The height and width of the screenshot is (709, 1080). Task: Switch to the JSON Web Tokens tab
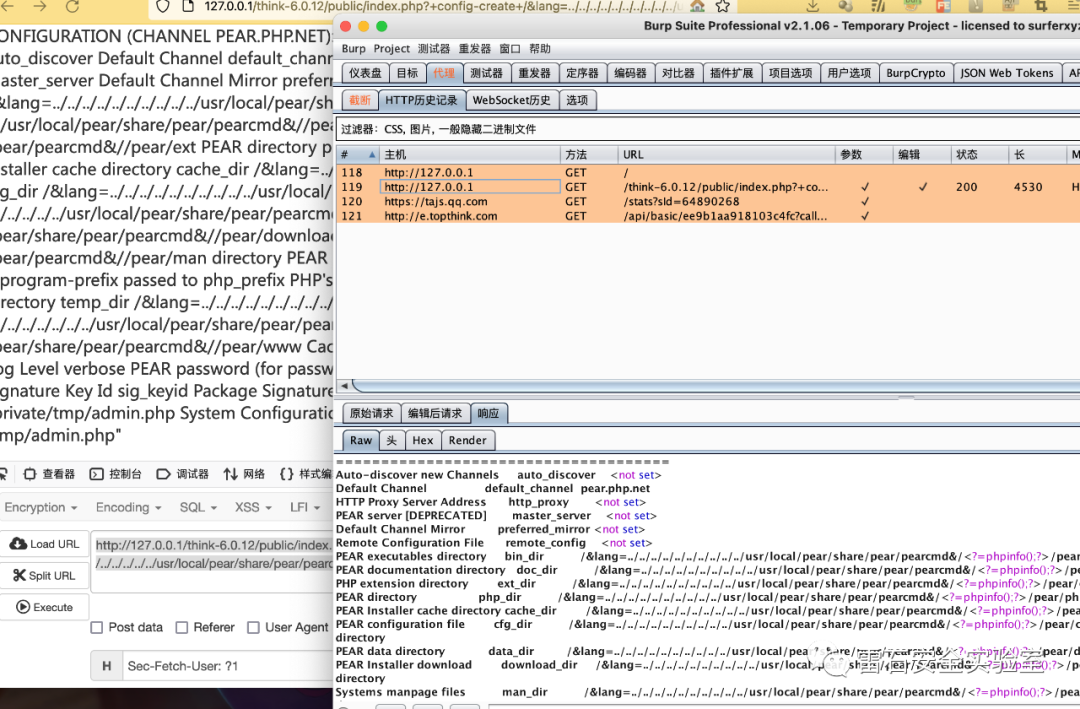[x=1007, y=73]
